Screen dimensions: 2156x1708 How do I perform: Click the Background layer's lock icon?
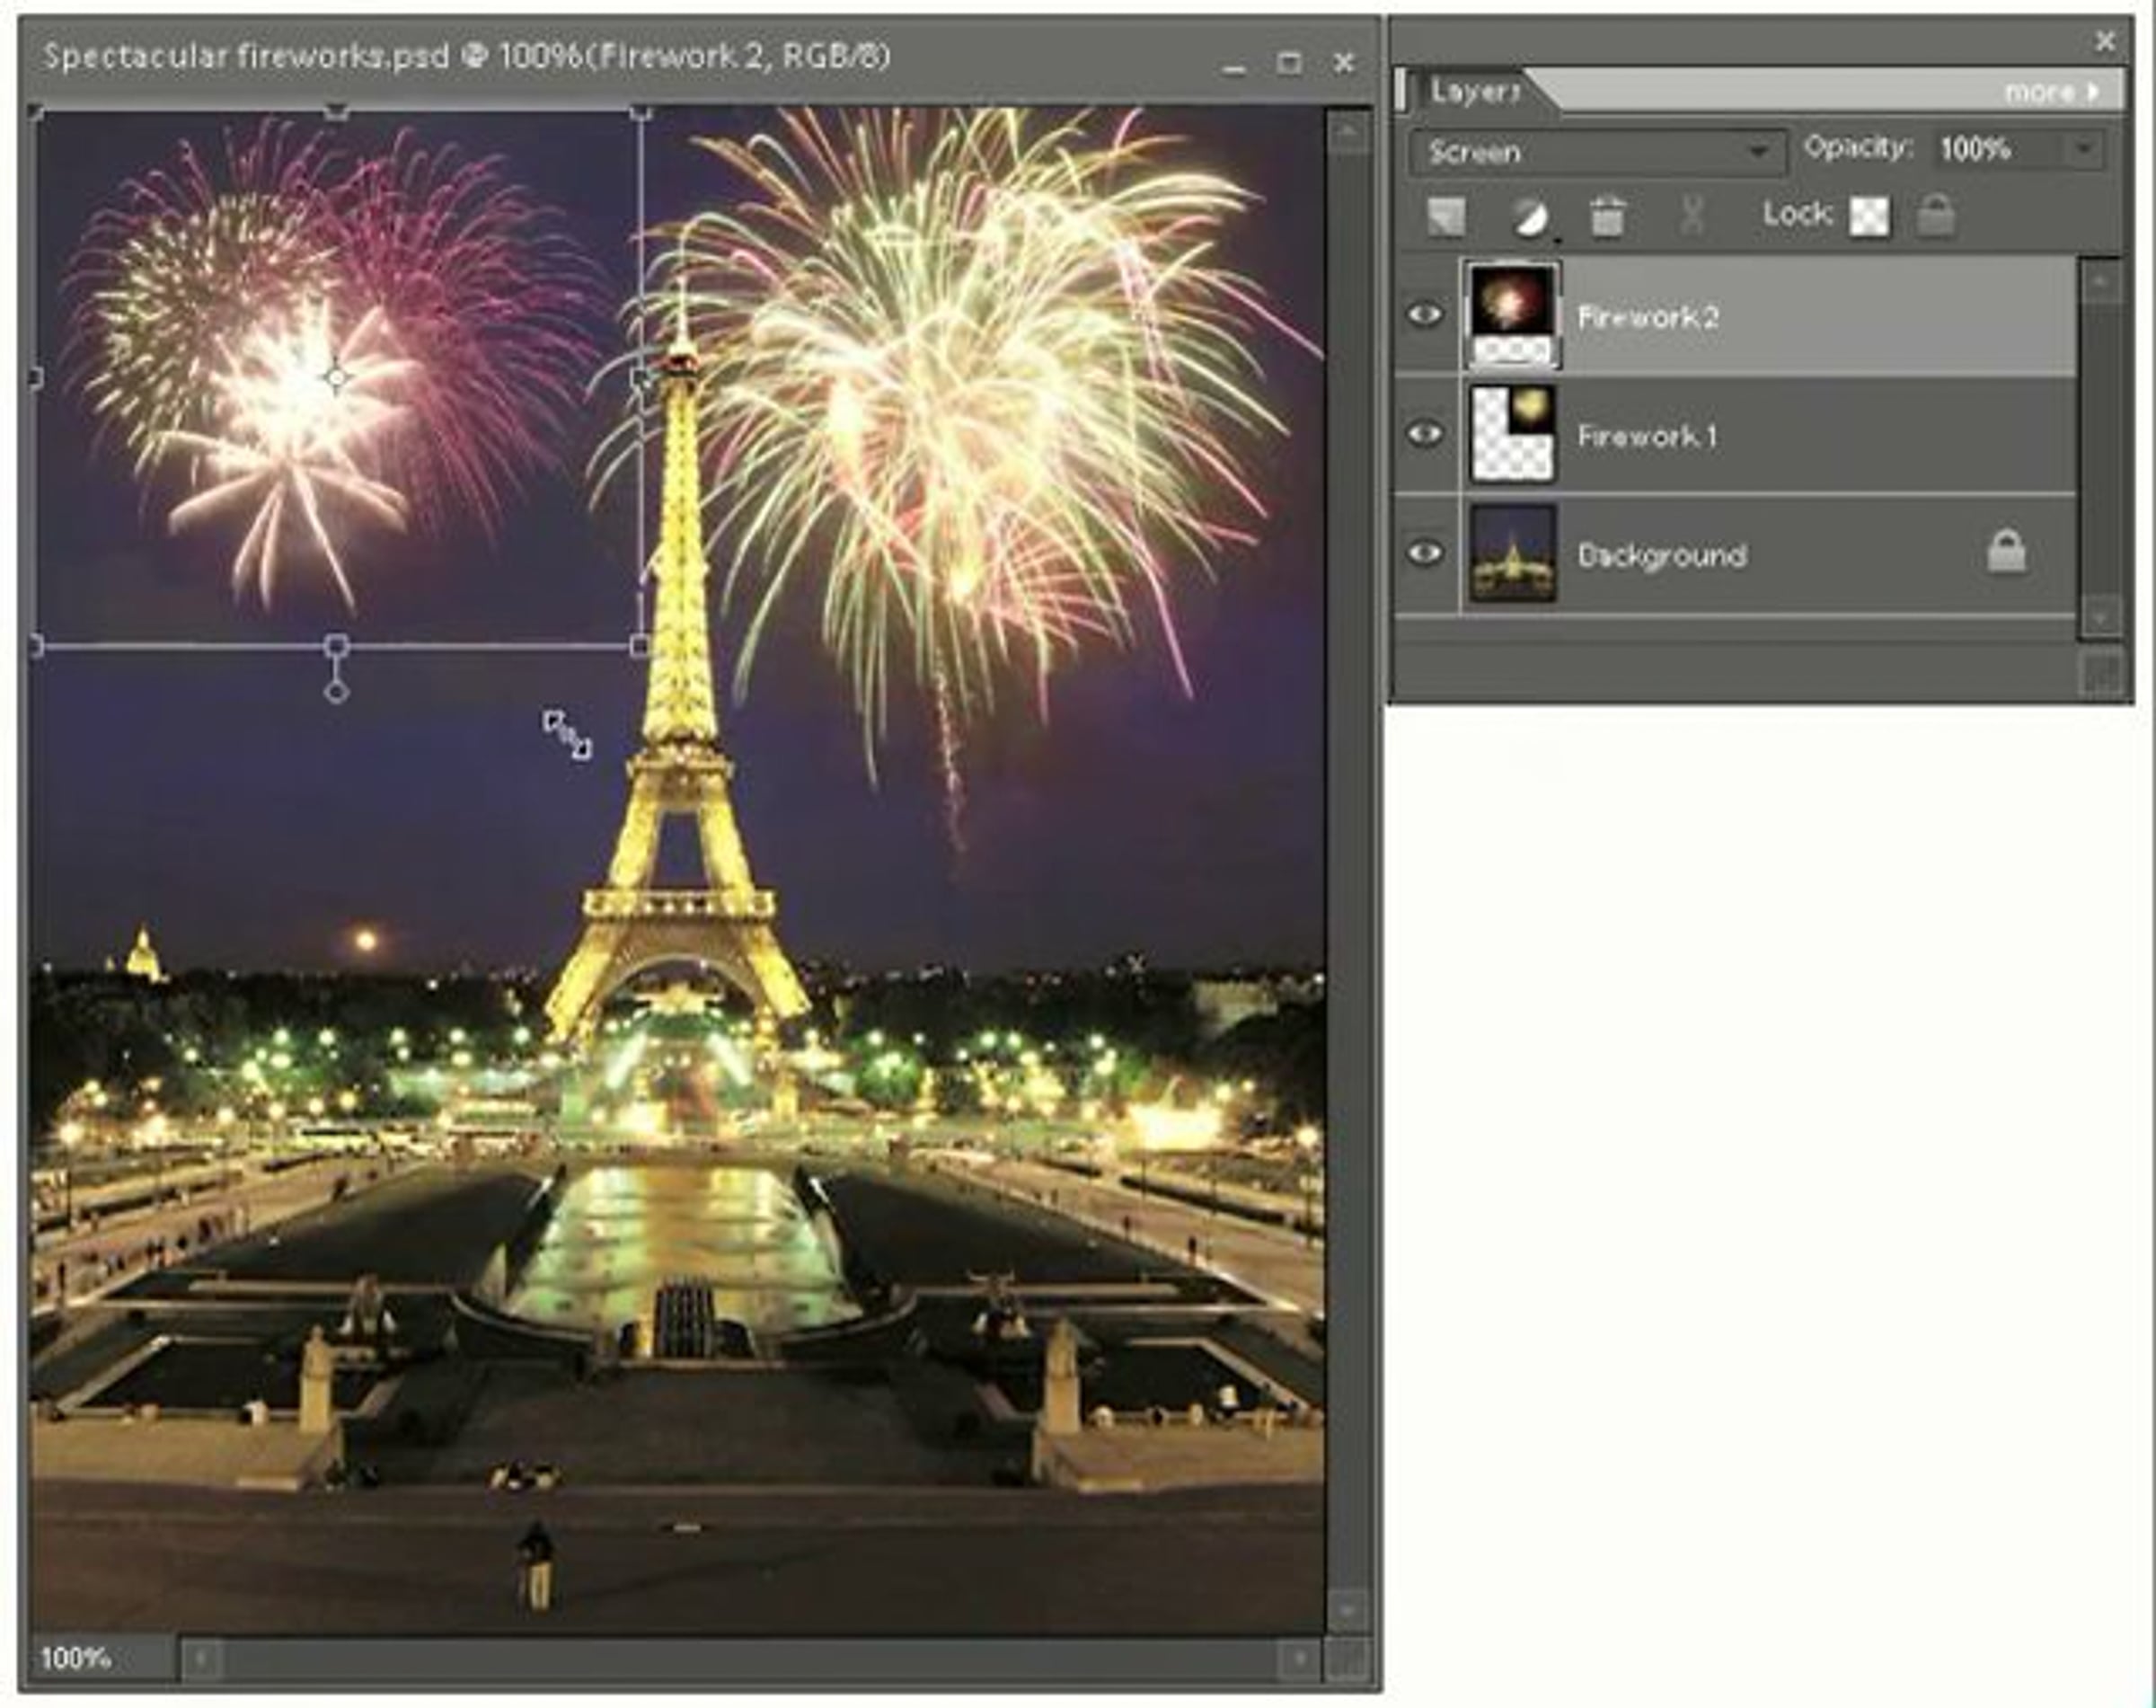coord(2006,552)
